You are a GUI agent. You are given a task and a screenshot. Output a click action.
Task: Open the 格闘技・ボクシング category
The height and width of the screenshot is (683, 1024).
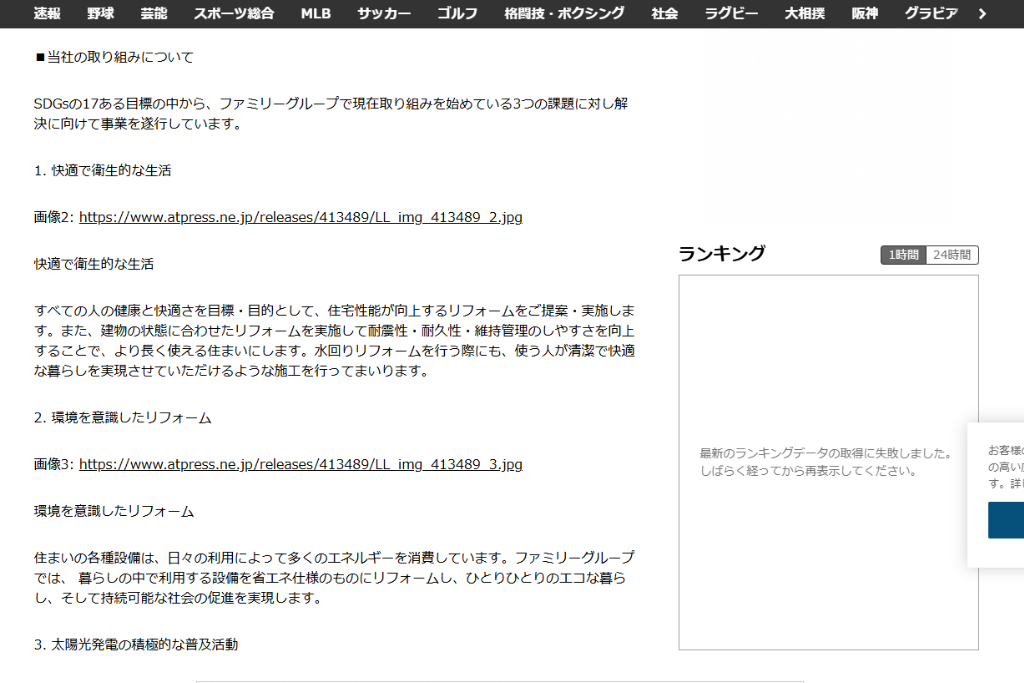coord(564,13)
